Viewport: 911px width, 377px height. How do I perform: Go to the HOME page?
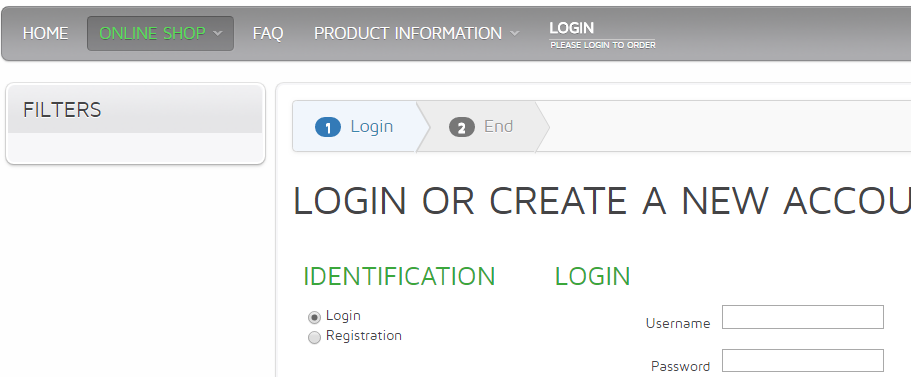point(45,34)
